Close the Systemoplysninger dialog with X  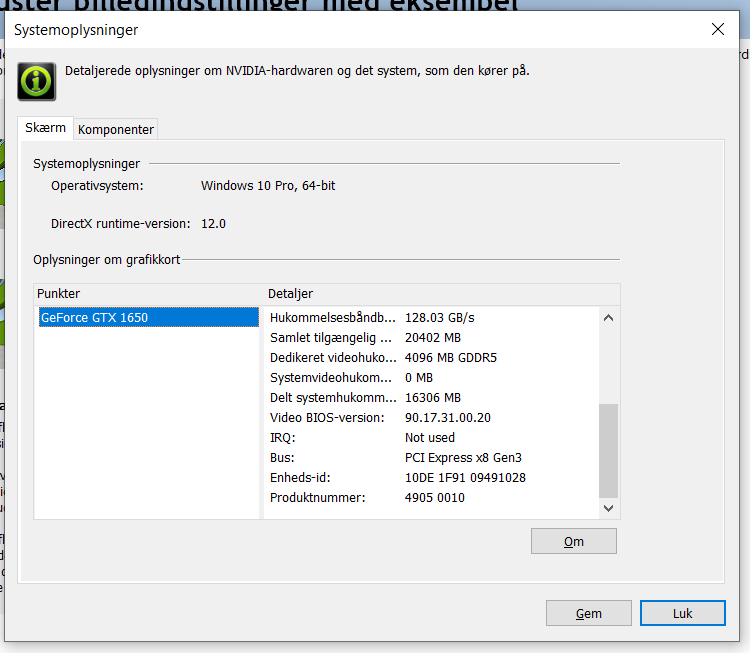point(717,29)
